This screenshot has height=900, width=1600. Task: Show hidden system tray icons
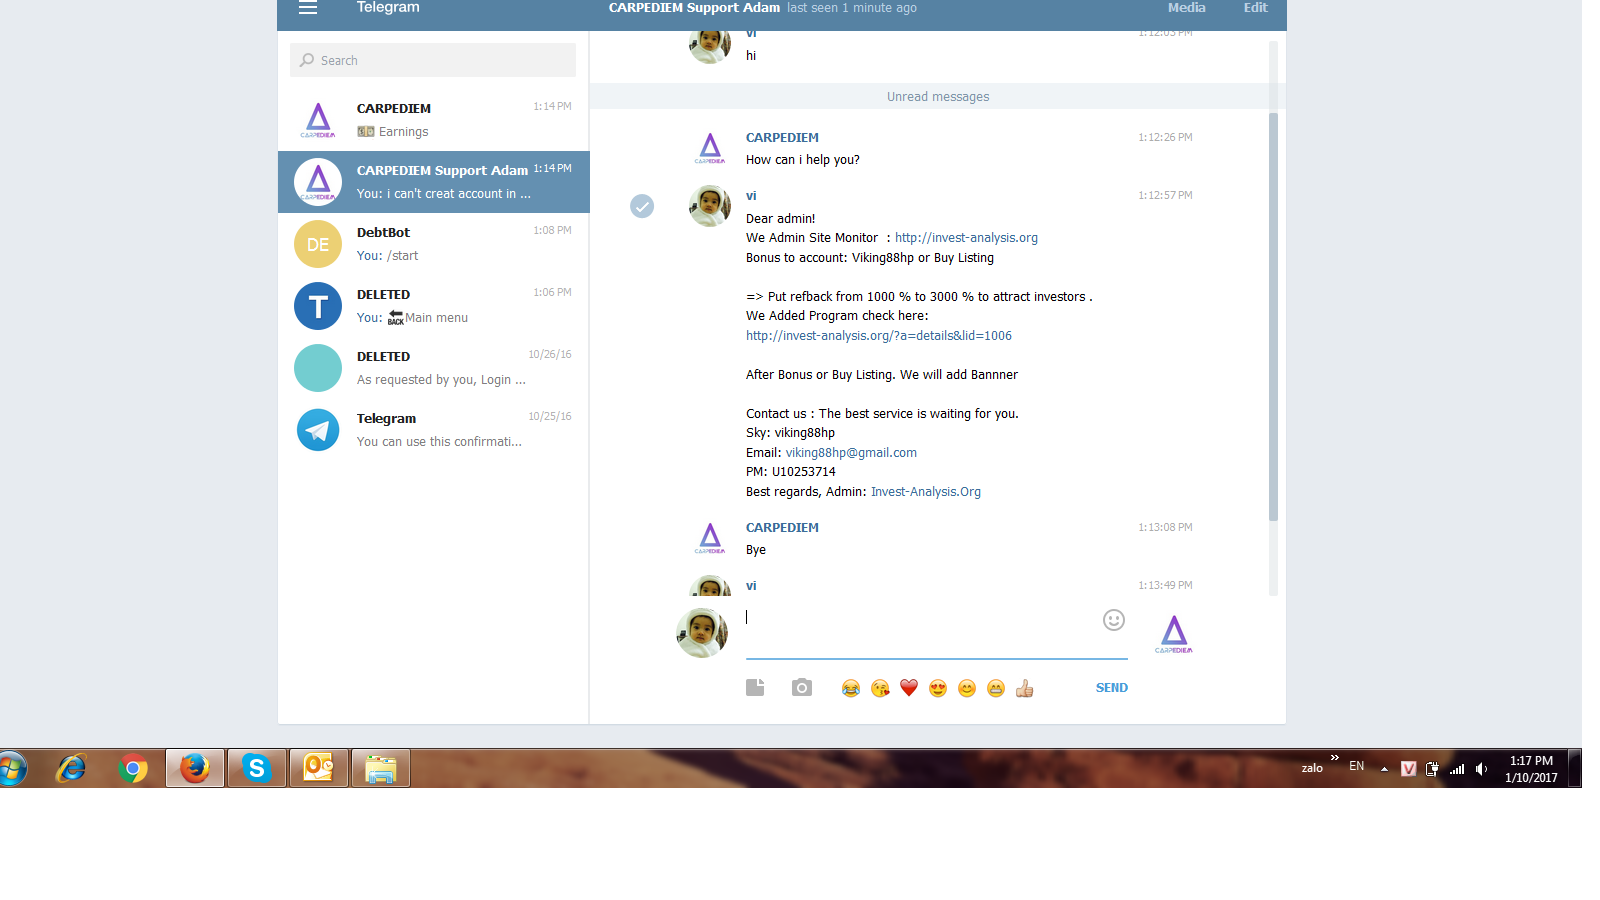1384,769
